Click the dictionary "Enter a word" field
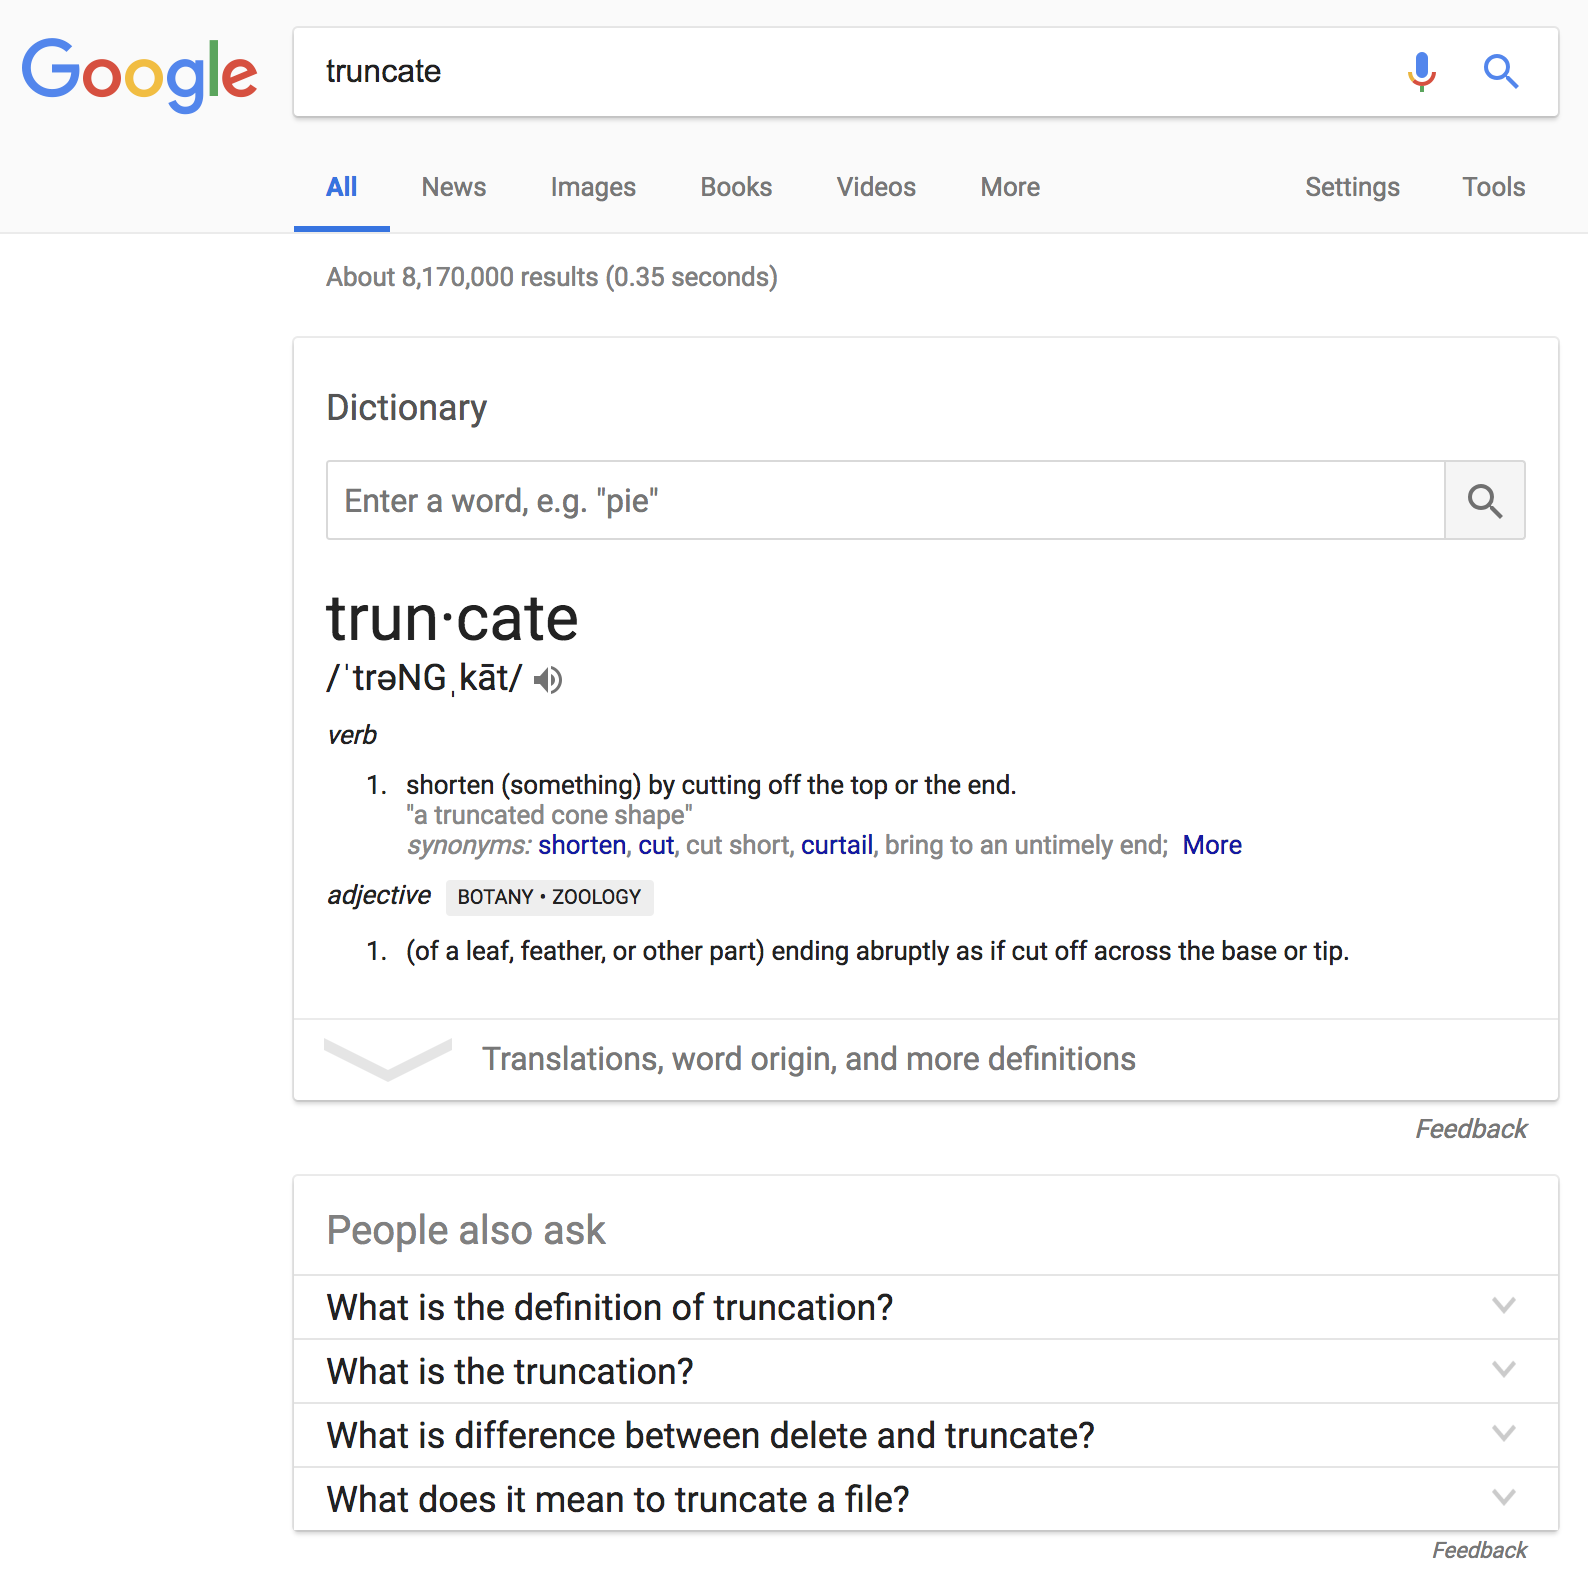Screen dimensions: 1588x1582 coord(885,501)
